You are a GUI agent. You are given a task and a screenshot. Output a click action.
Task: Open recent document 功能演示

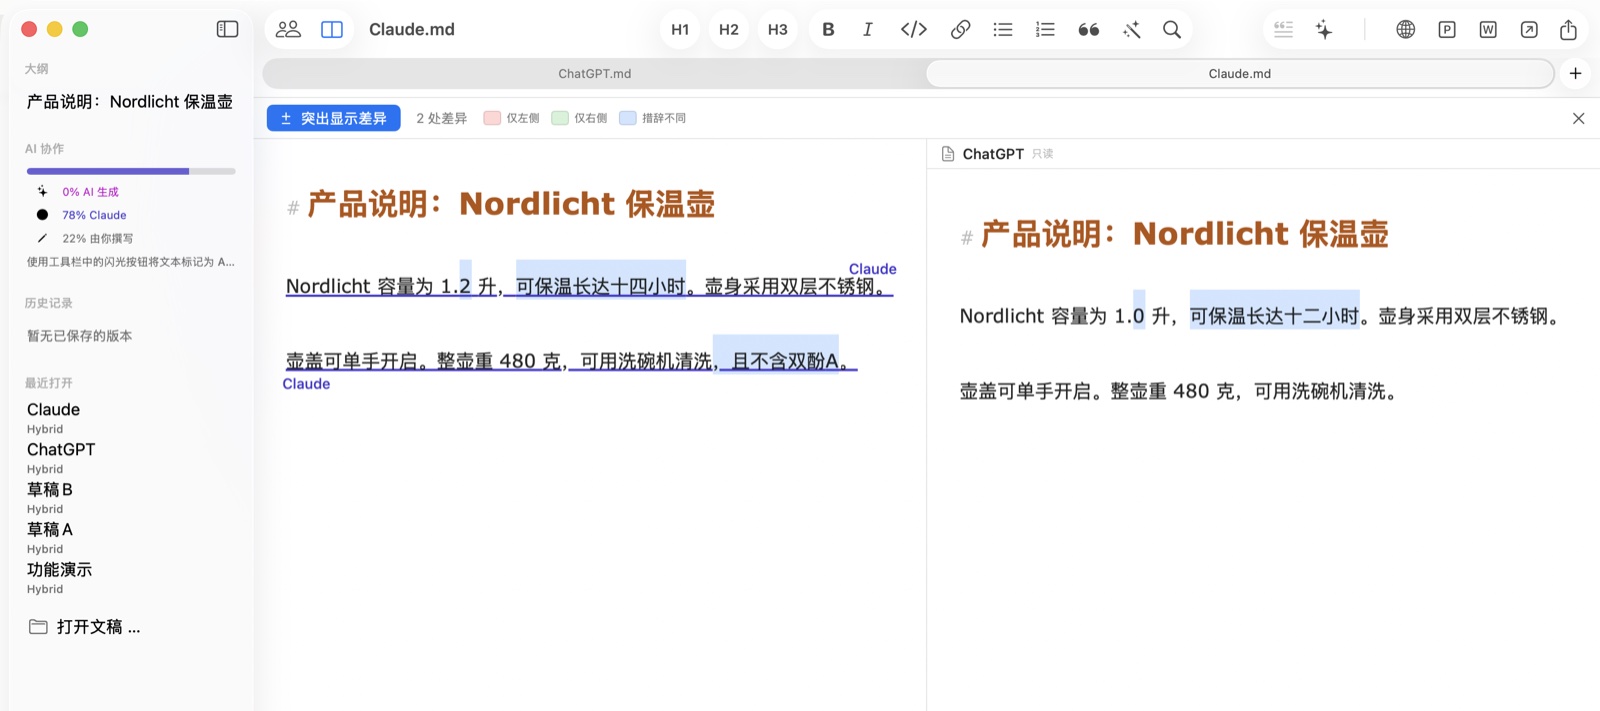(x=59, y=570)
